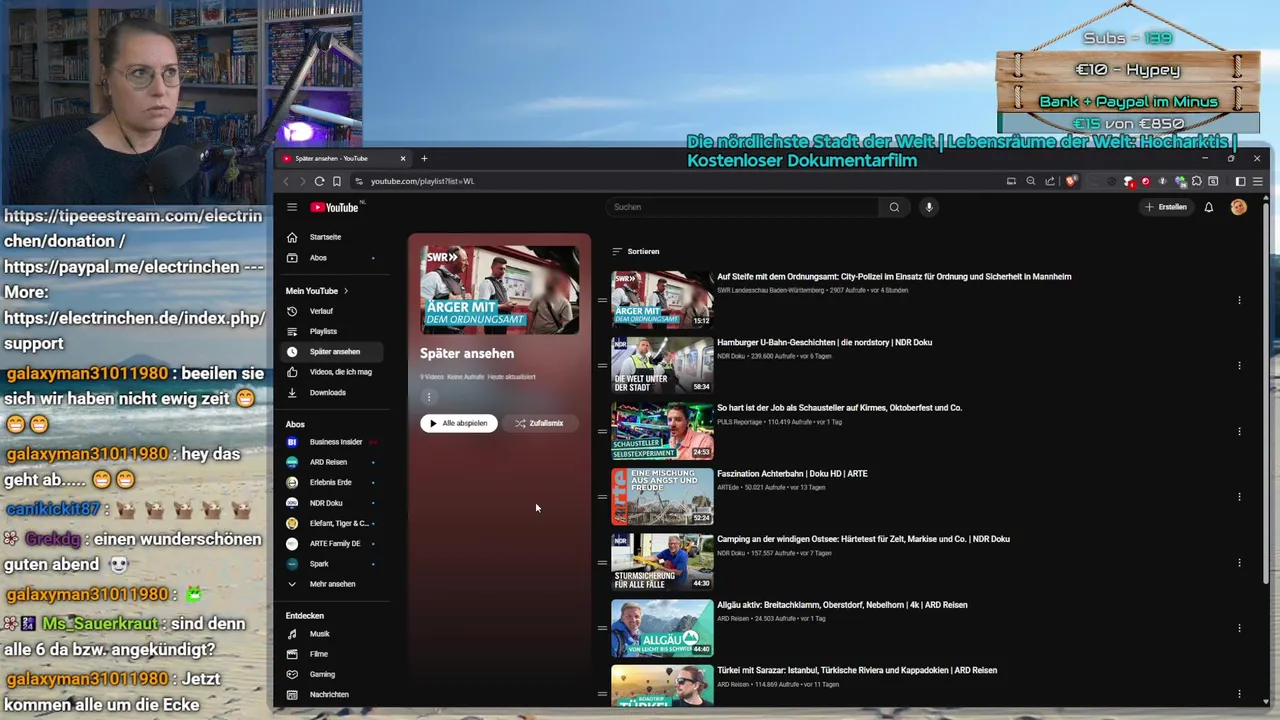Open Playlists in sidebar
The height and width of the screenshot is (720, 1280).
click(332, 331)
